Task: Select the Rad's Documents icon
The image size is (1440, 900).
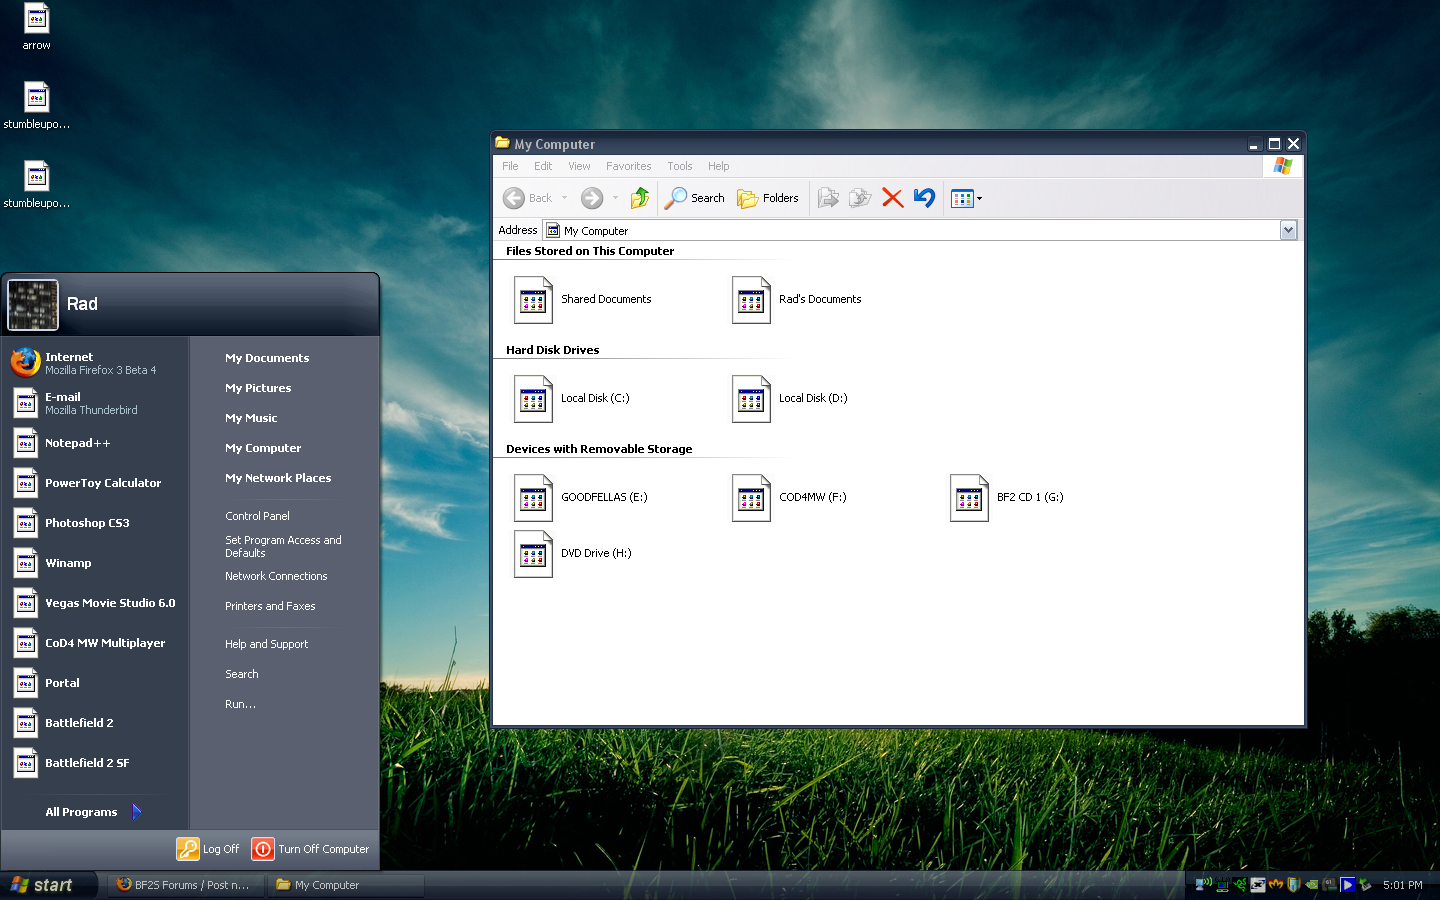Action: (751, 299)
